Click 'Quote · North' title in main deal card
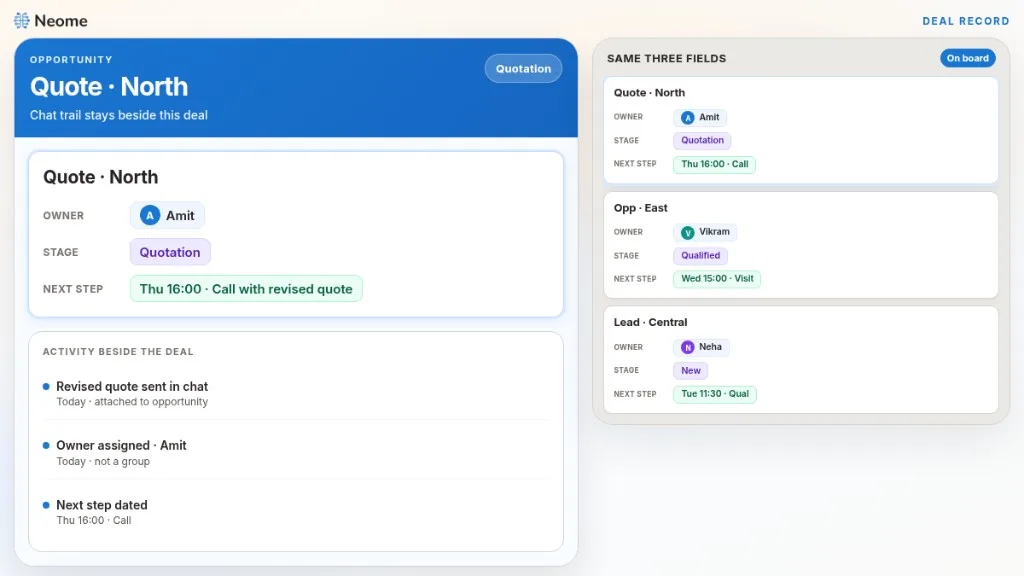The width and height of the screenshot is (1024, 576). [101, 177]
